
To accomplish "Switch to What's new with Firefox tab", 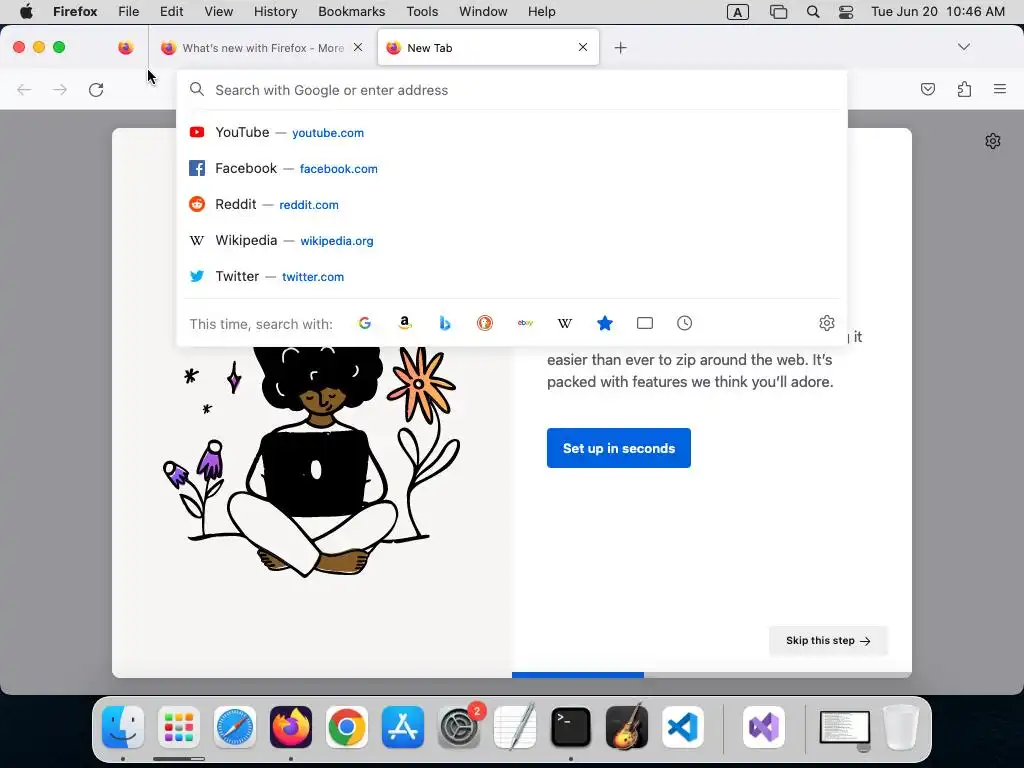I will tap(263, 48).
